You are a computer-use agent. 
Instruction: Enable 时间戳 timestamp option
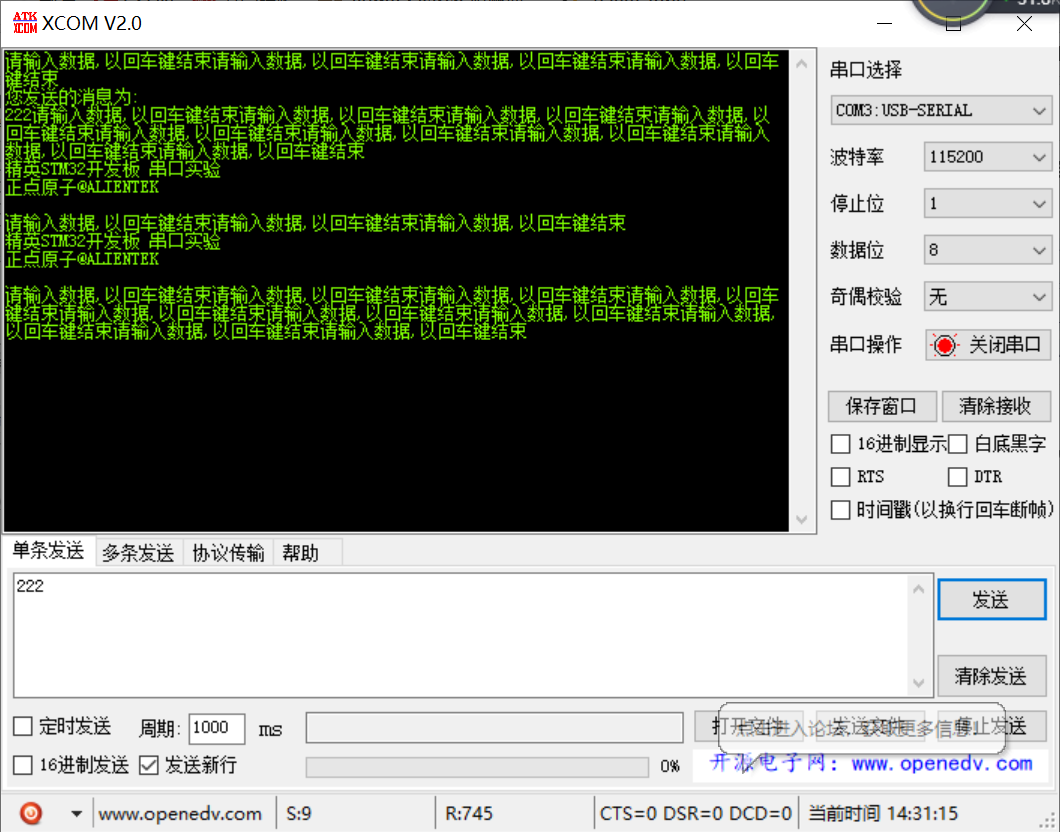pos(840,510)
